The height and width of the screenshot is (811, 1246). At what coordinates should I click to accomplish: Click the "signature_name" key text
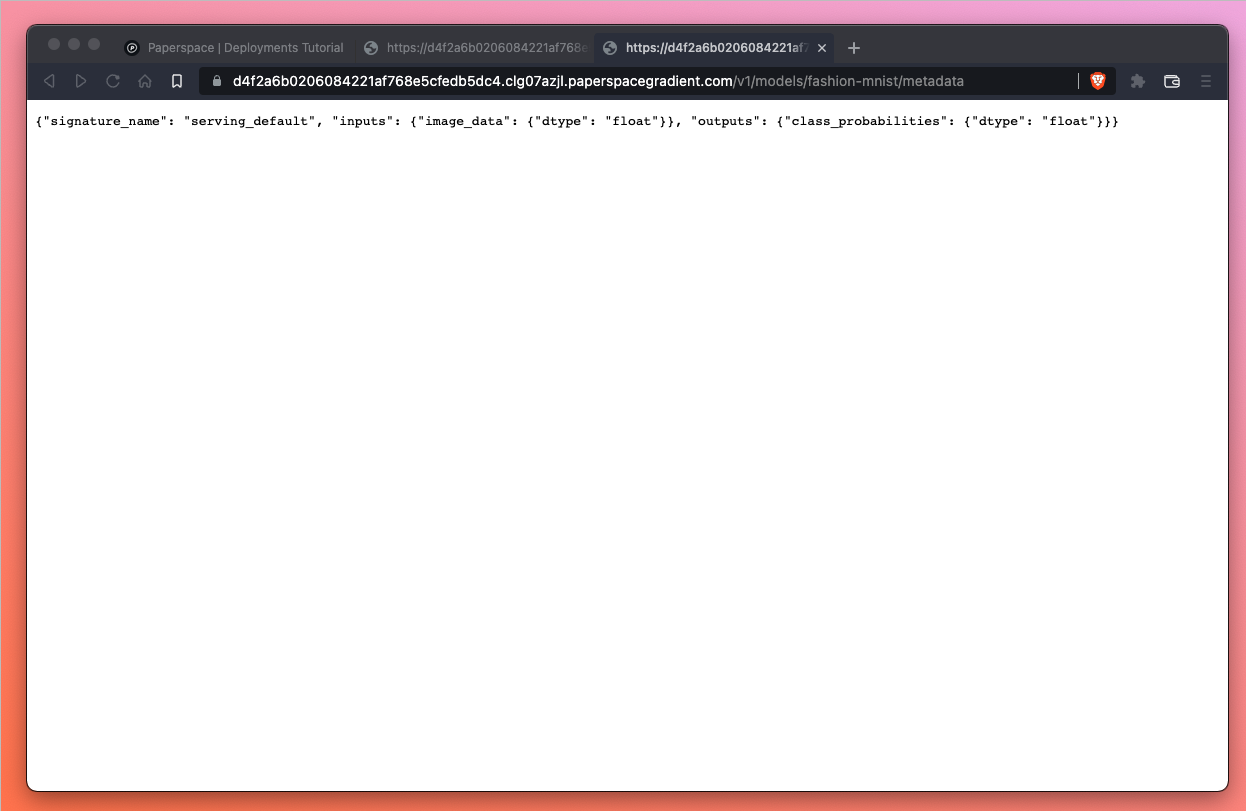click(x=104, y=121)
